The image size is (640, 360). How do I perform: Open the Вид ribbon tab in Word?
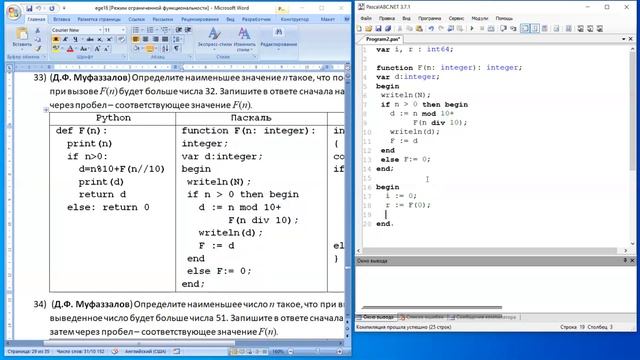pos(230,19)
